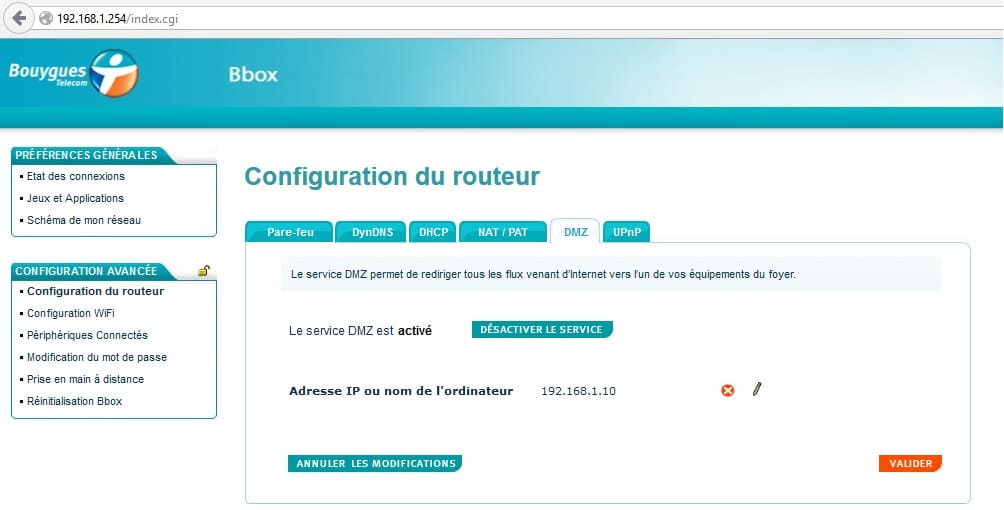Open the Pare-feu tab
Screen dimensions: 1004x510
click(x=290, y=232)
